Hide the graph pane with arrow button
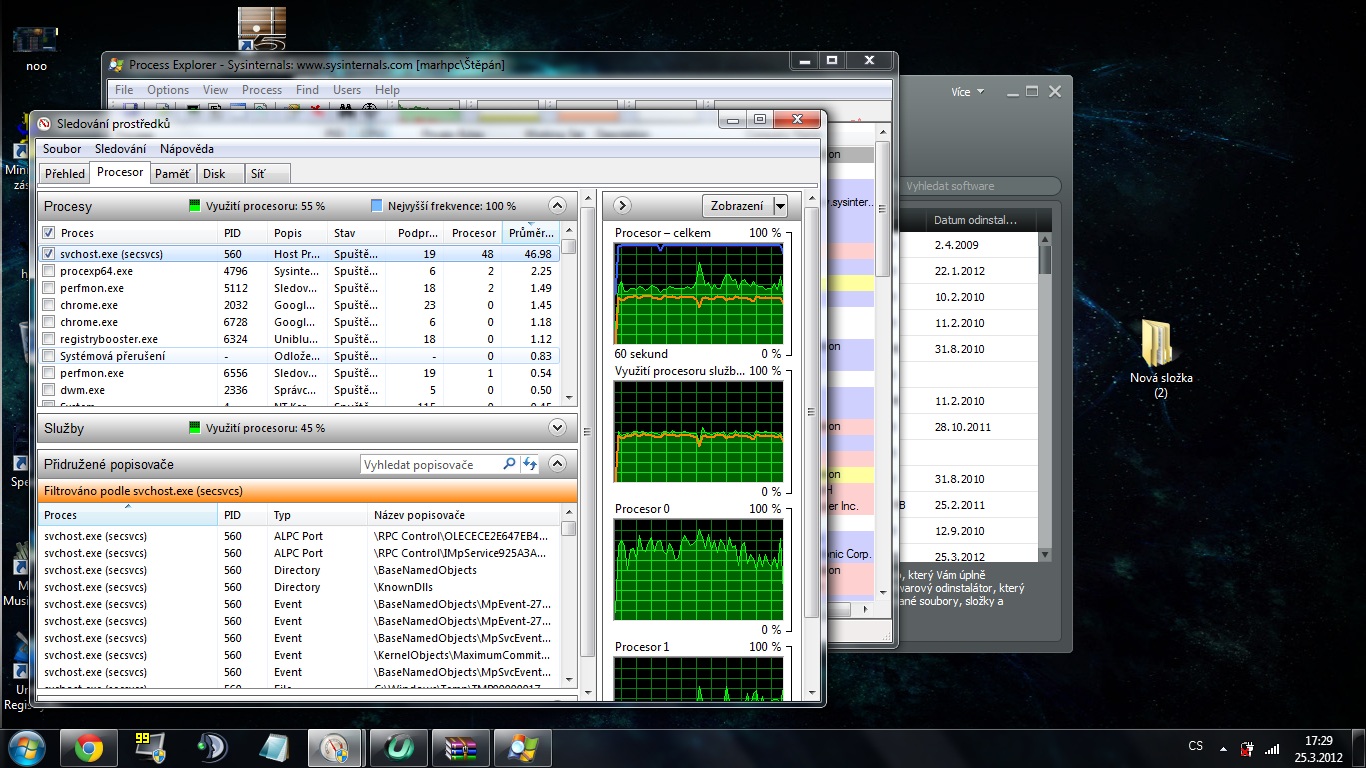Image resolution: width=1366 pixels, height=768 pixels. [x=622, y=206]
